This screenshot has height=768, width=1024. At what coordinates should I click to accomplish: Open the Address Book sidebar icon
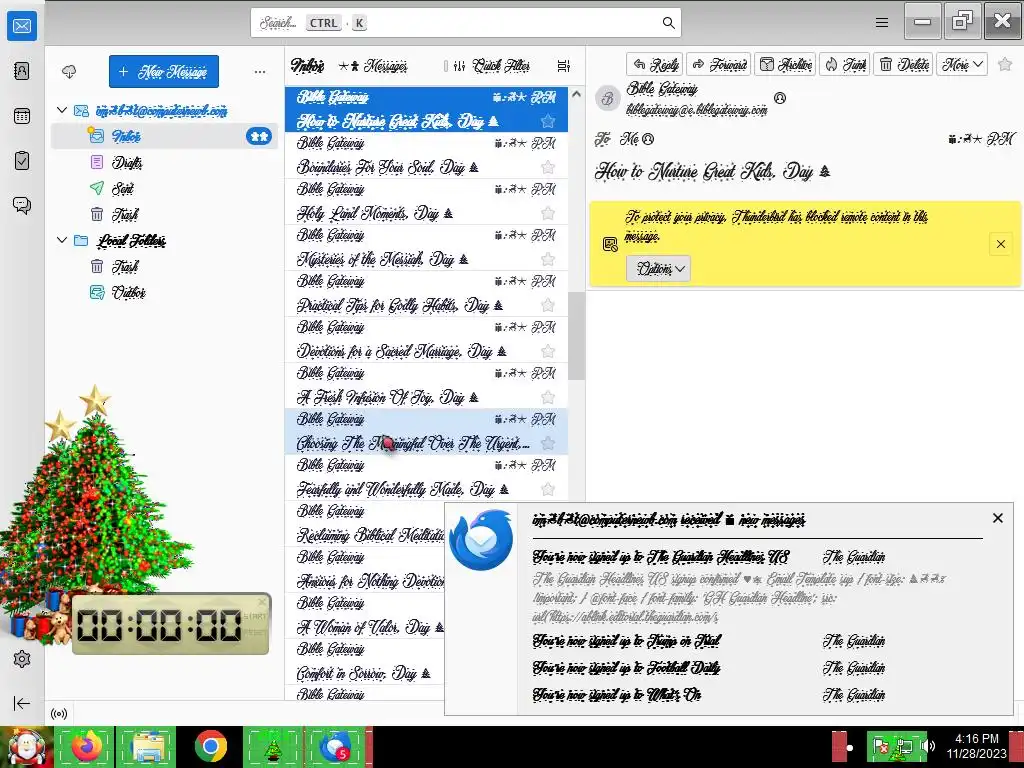[x=22, y=71]
